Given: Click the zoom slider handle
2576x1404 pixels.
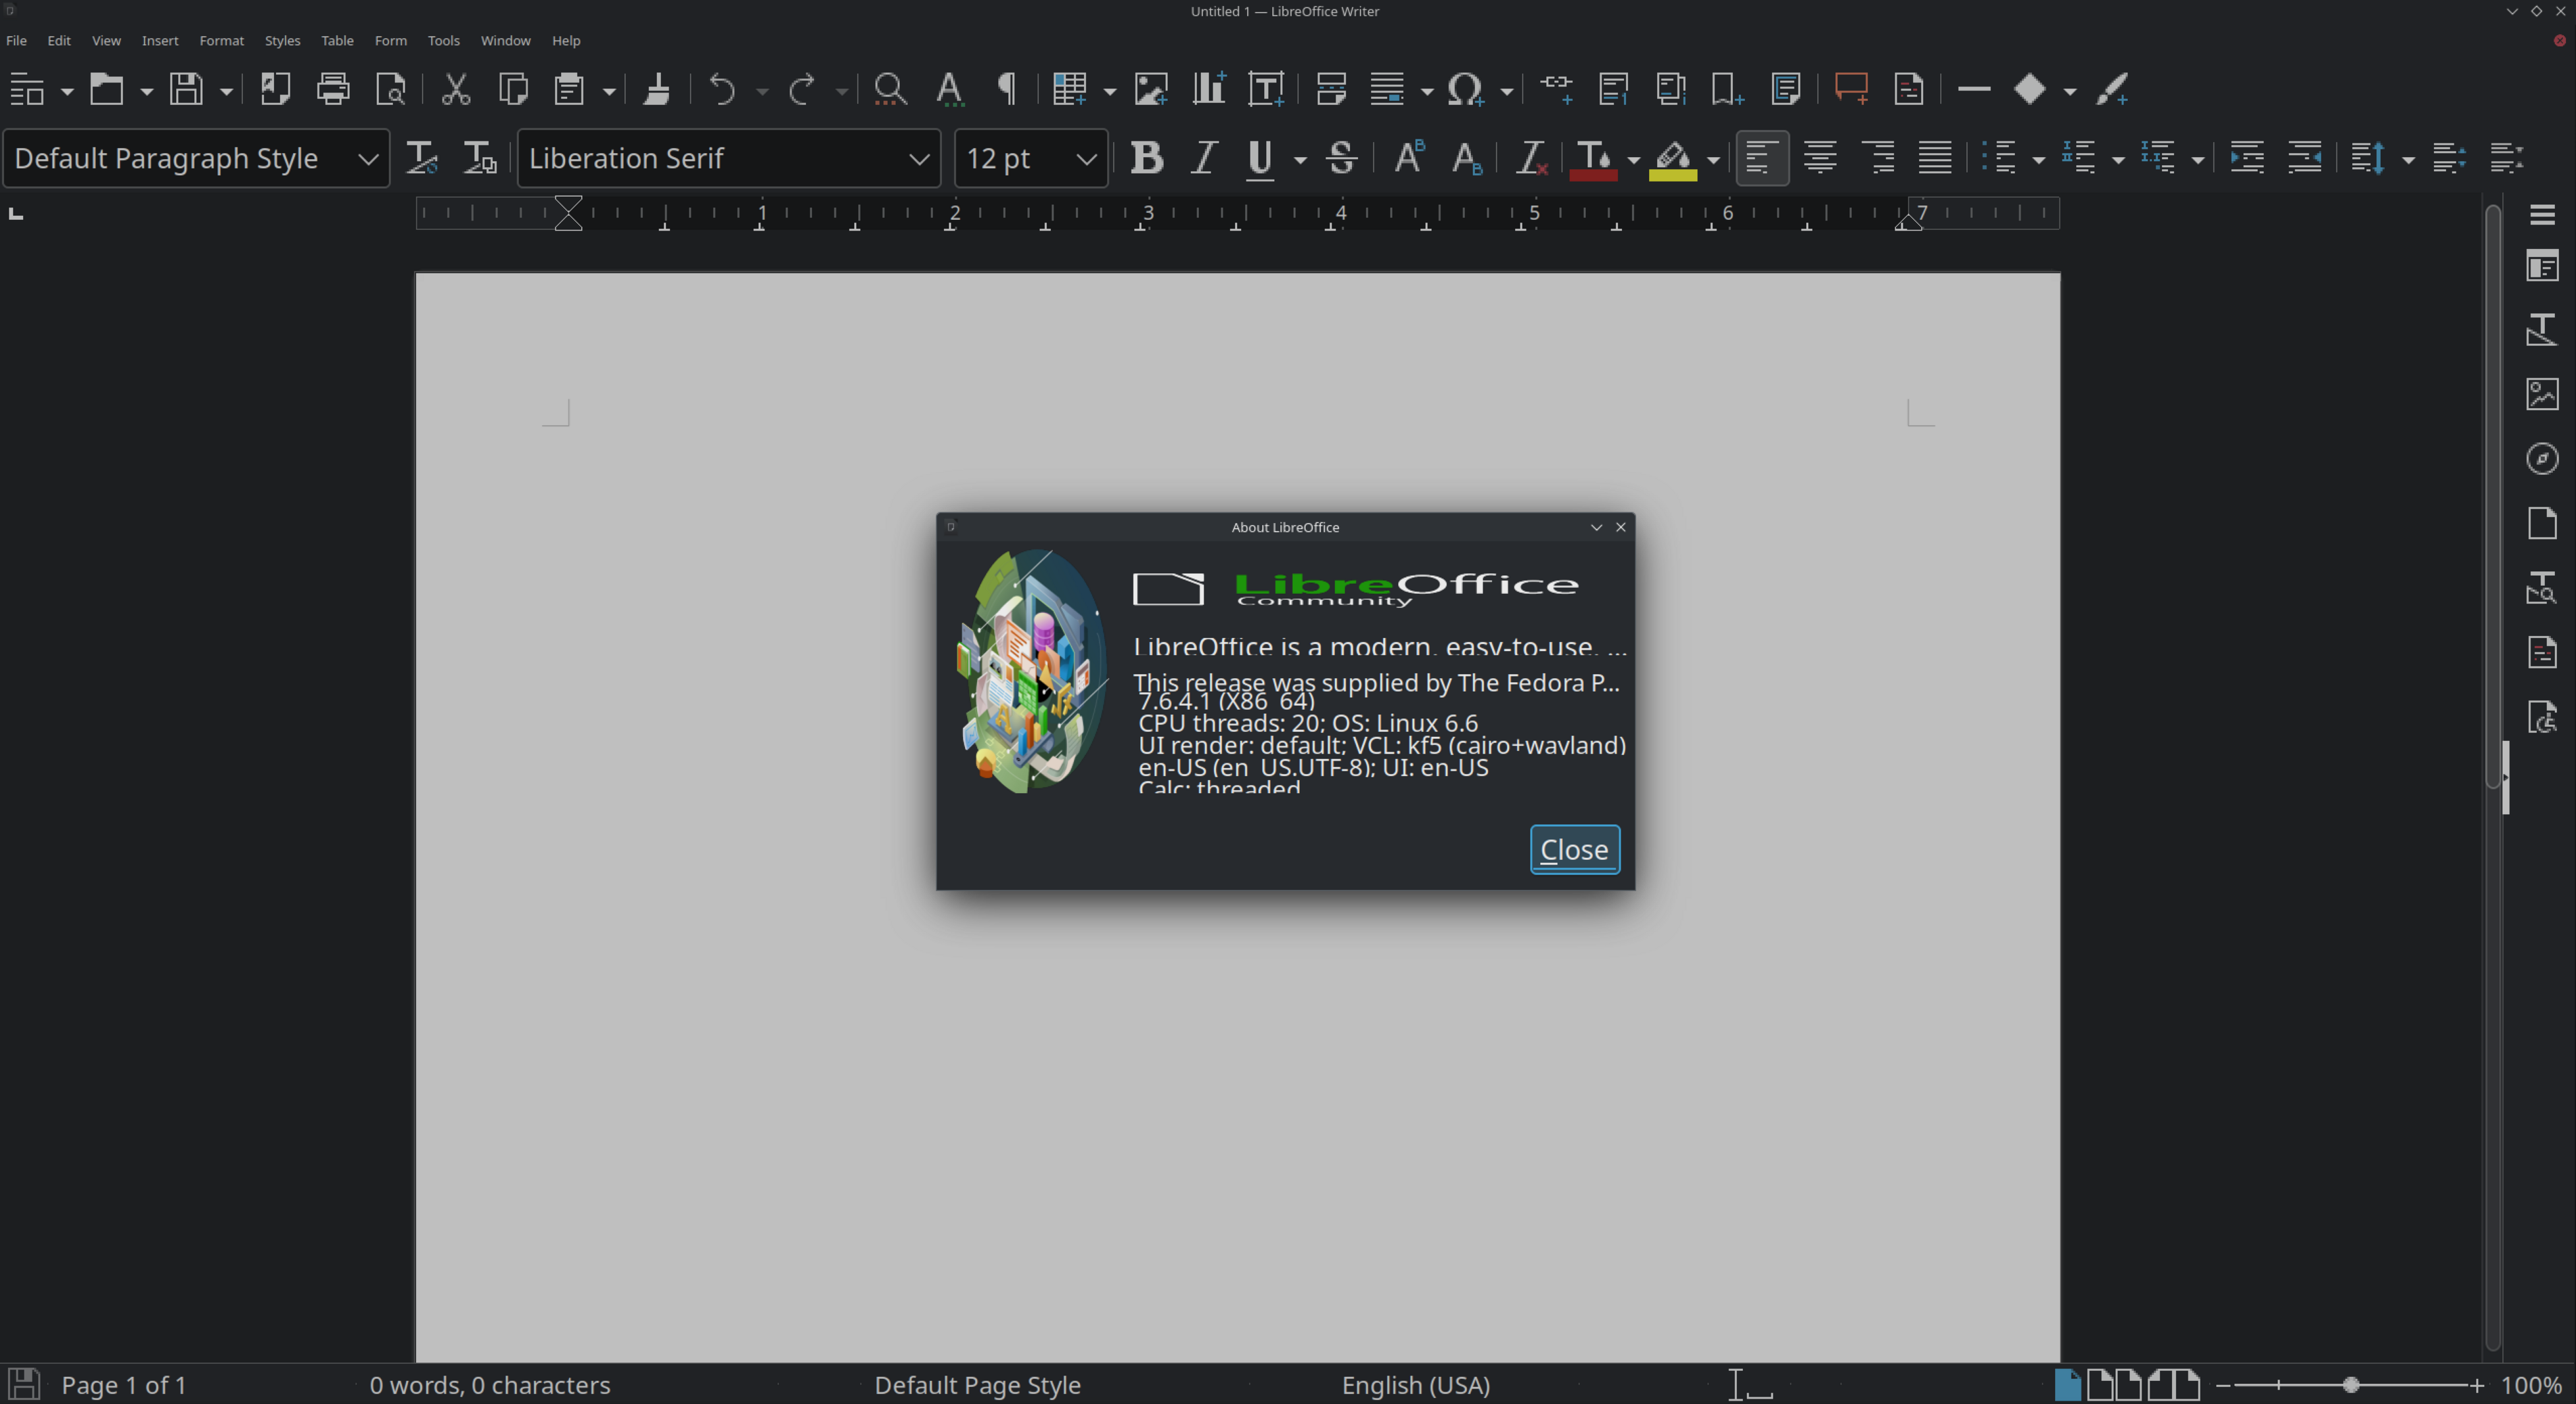Looking at the screenshot, I should tap(2351, 1385).
